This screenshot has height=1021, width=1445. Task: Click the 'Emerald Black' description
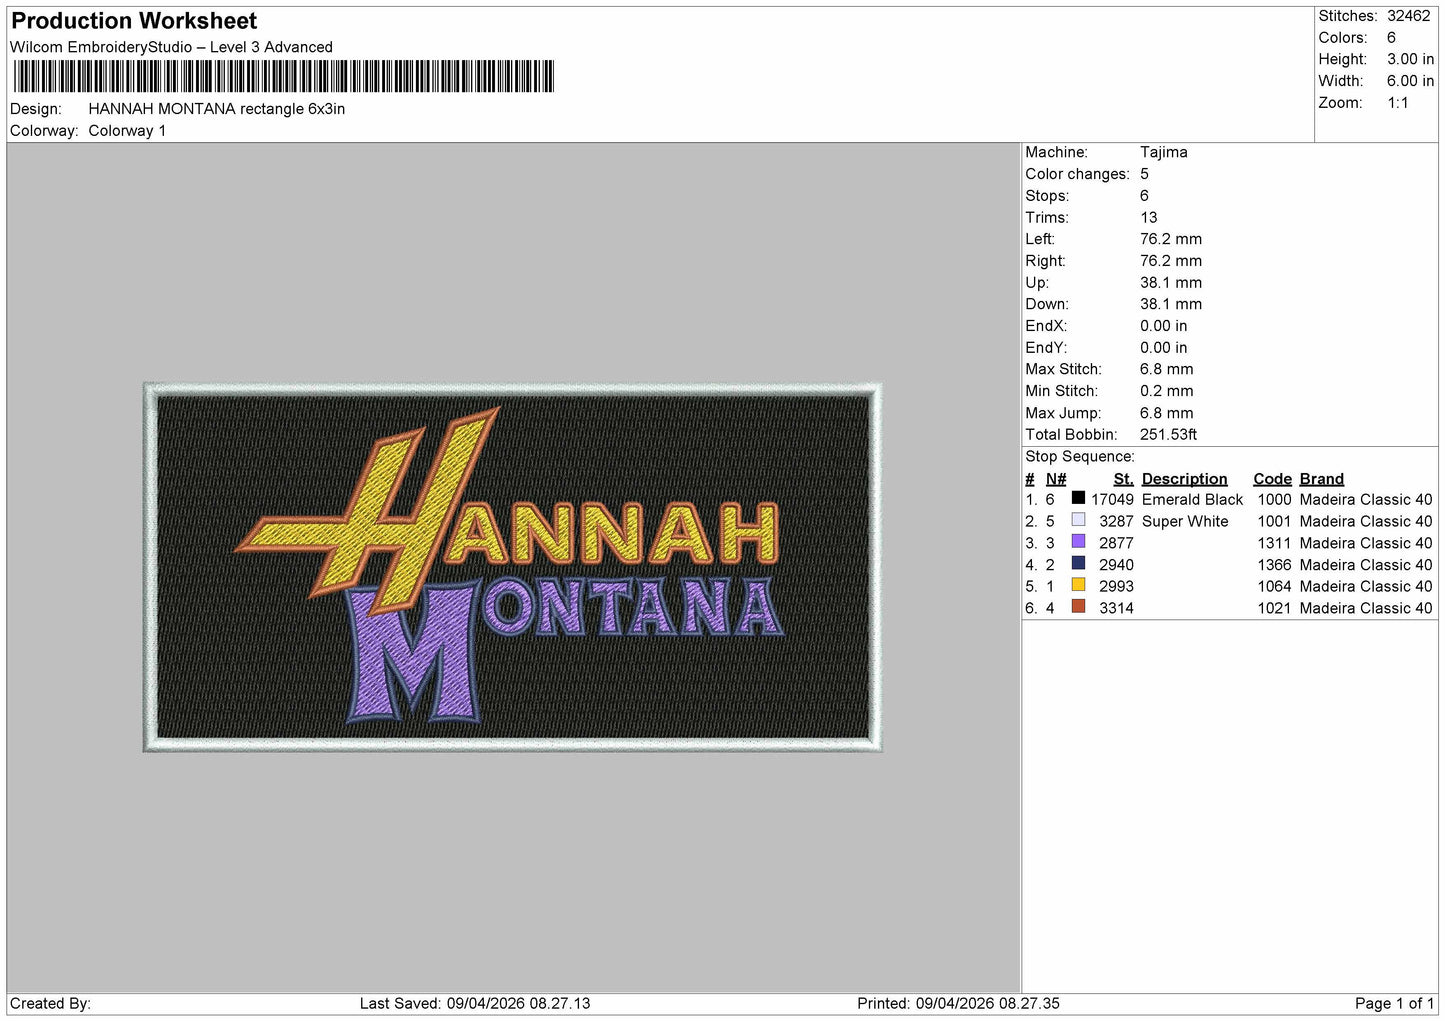click(x=1192, y=499)
